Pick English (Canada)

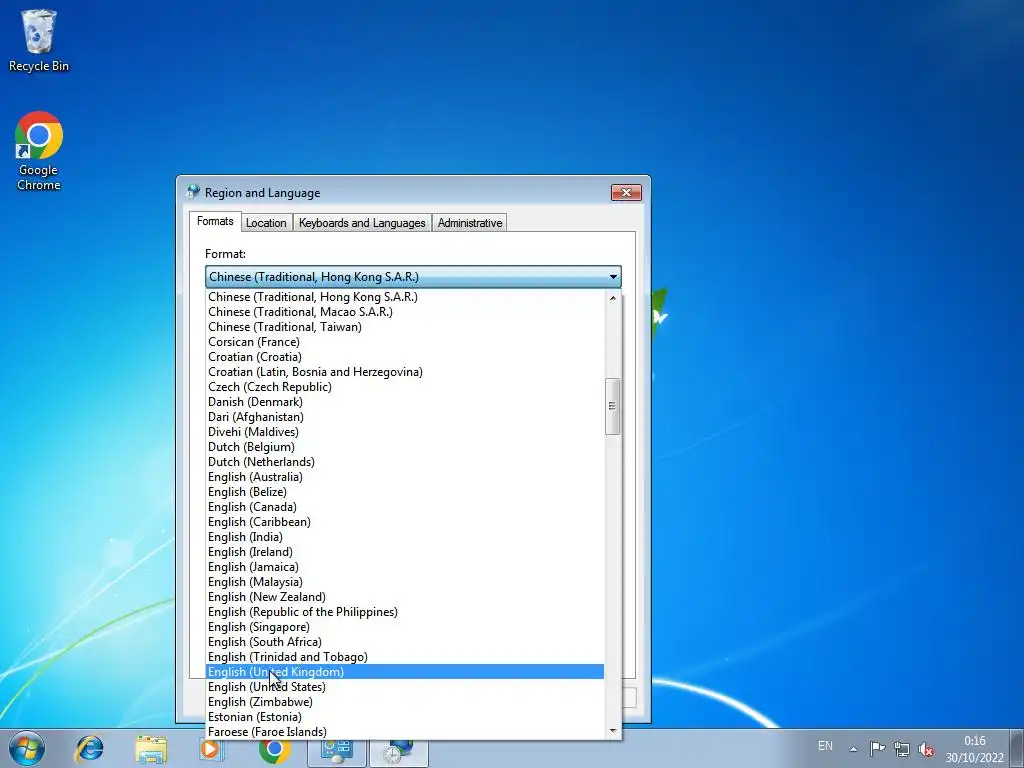click(405, 507)
